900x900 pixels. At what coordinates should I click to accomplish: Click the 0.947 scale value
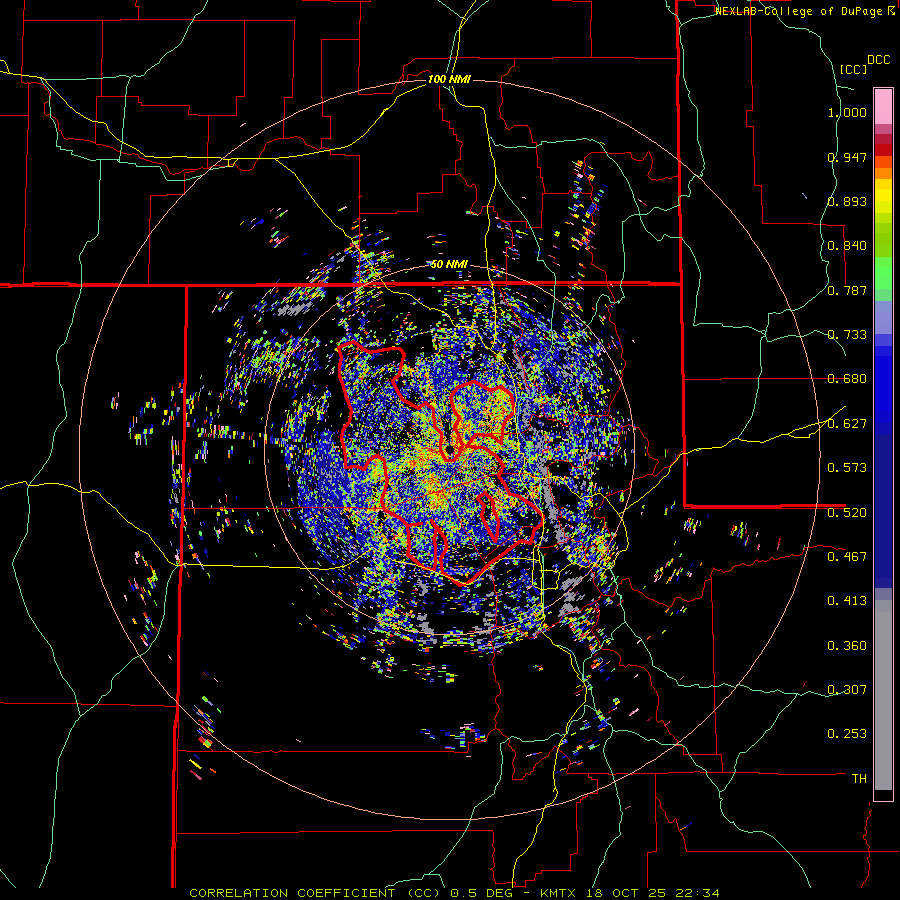click(x=847, y=157)
